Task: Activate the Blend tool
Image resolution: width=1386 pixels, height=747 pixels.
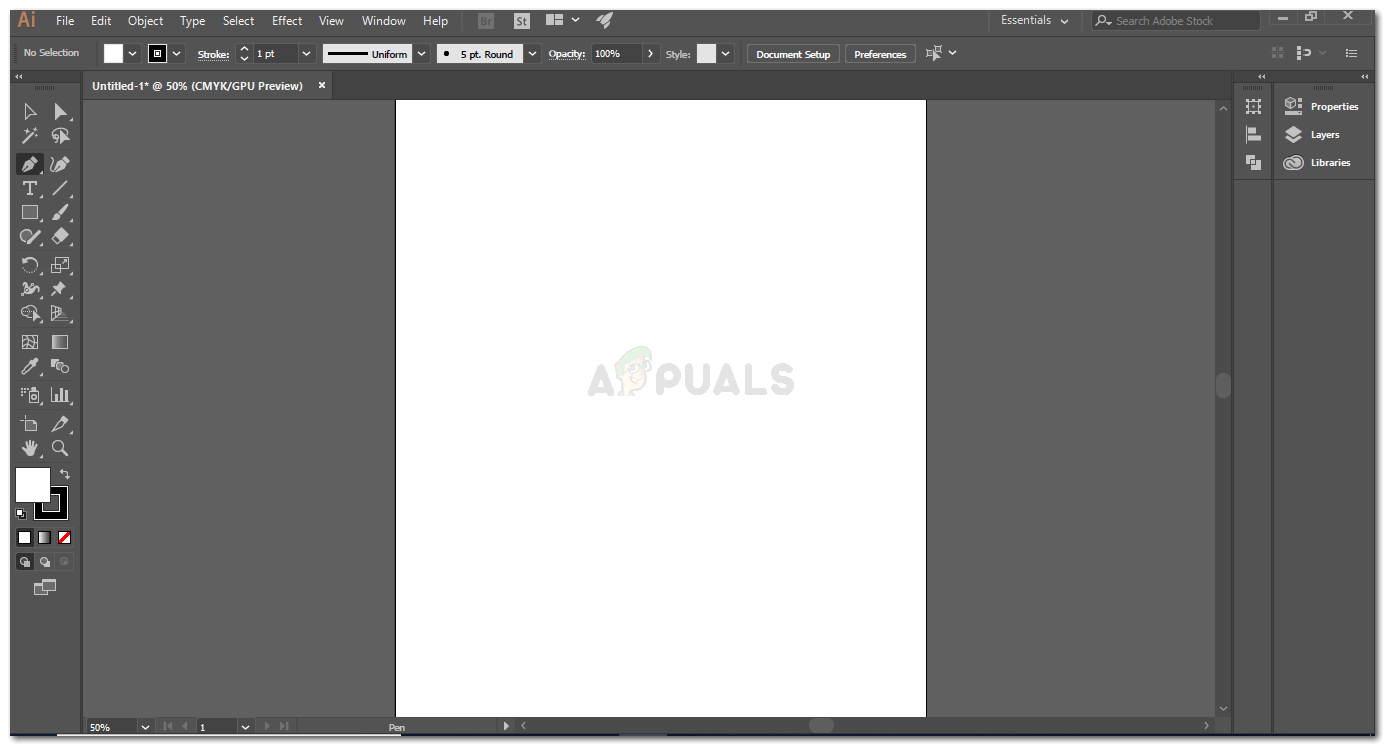Action: 60,366
